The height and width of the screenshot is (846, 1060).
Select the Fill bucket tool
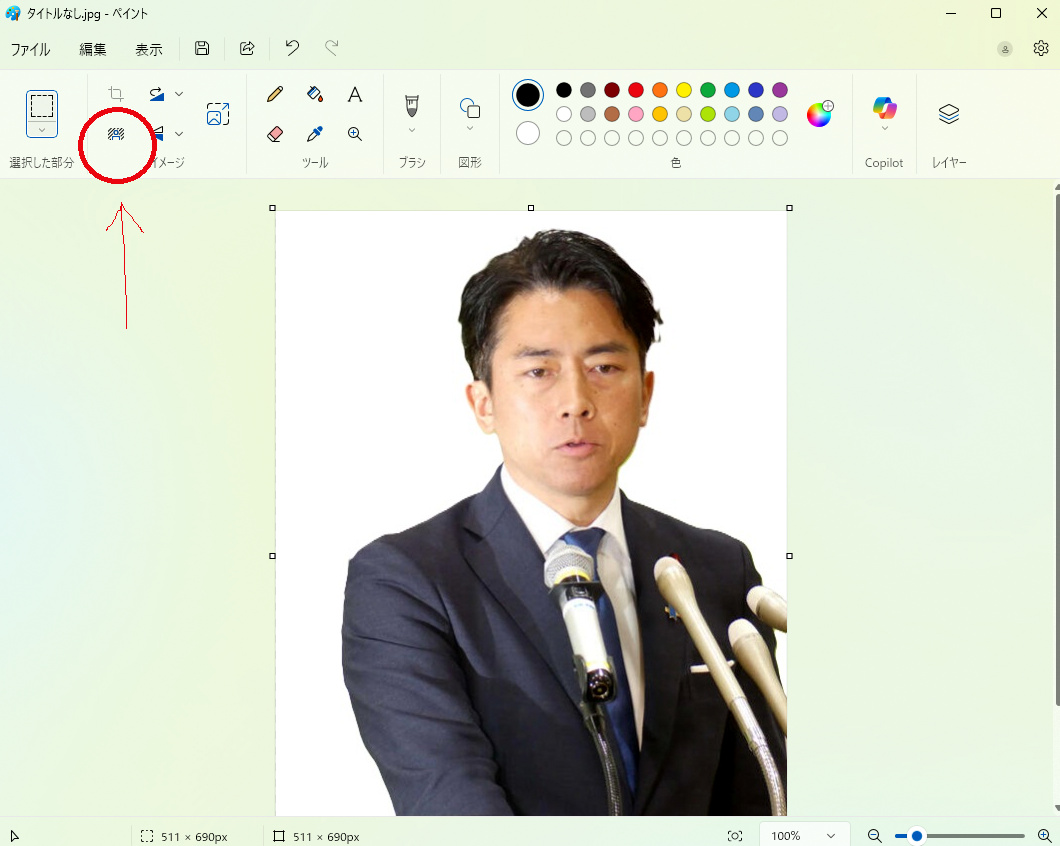pos(315,95)
